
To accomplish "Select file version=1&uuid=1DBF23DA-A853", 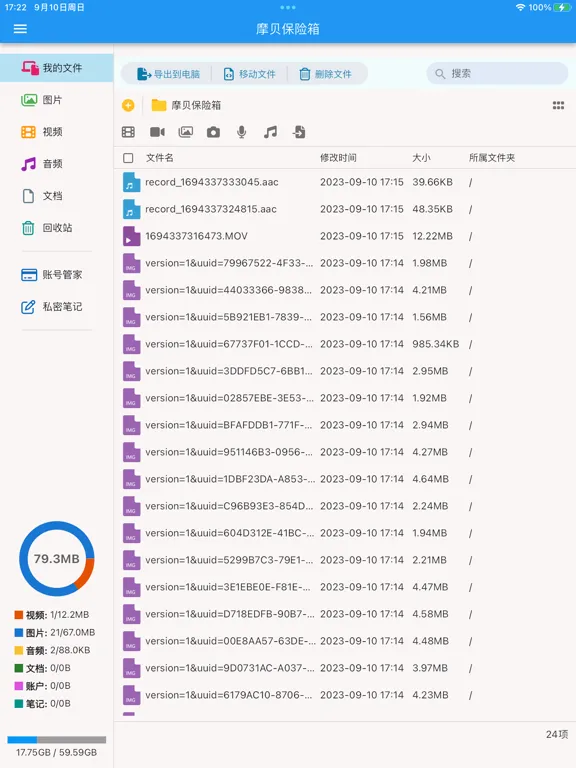I will click(345, 479).
